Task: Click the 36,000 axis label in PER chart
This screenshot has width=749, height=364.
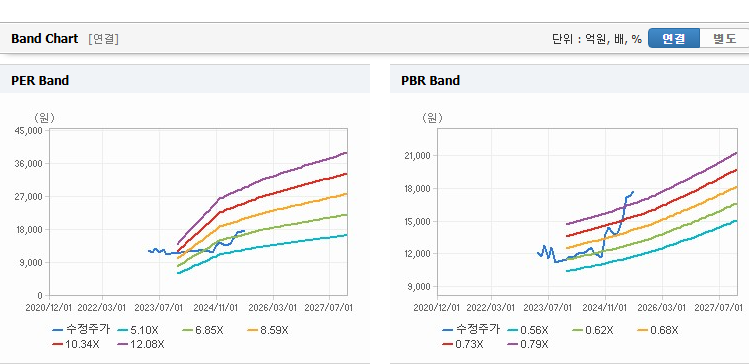Action: coord(30,163)
